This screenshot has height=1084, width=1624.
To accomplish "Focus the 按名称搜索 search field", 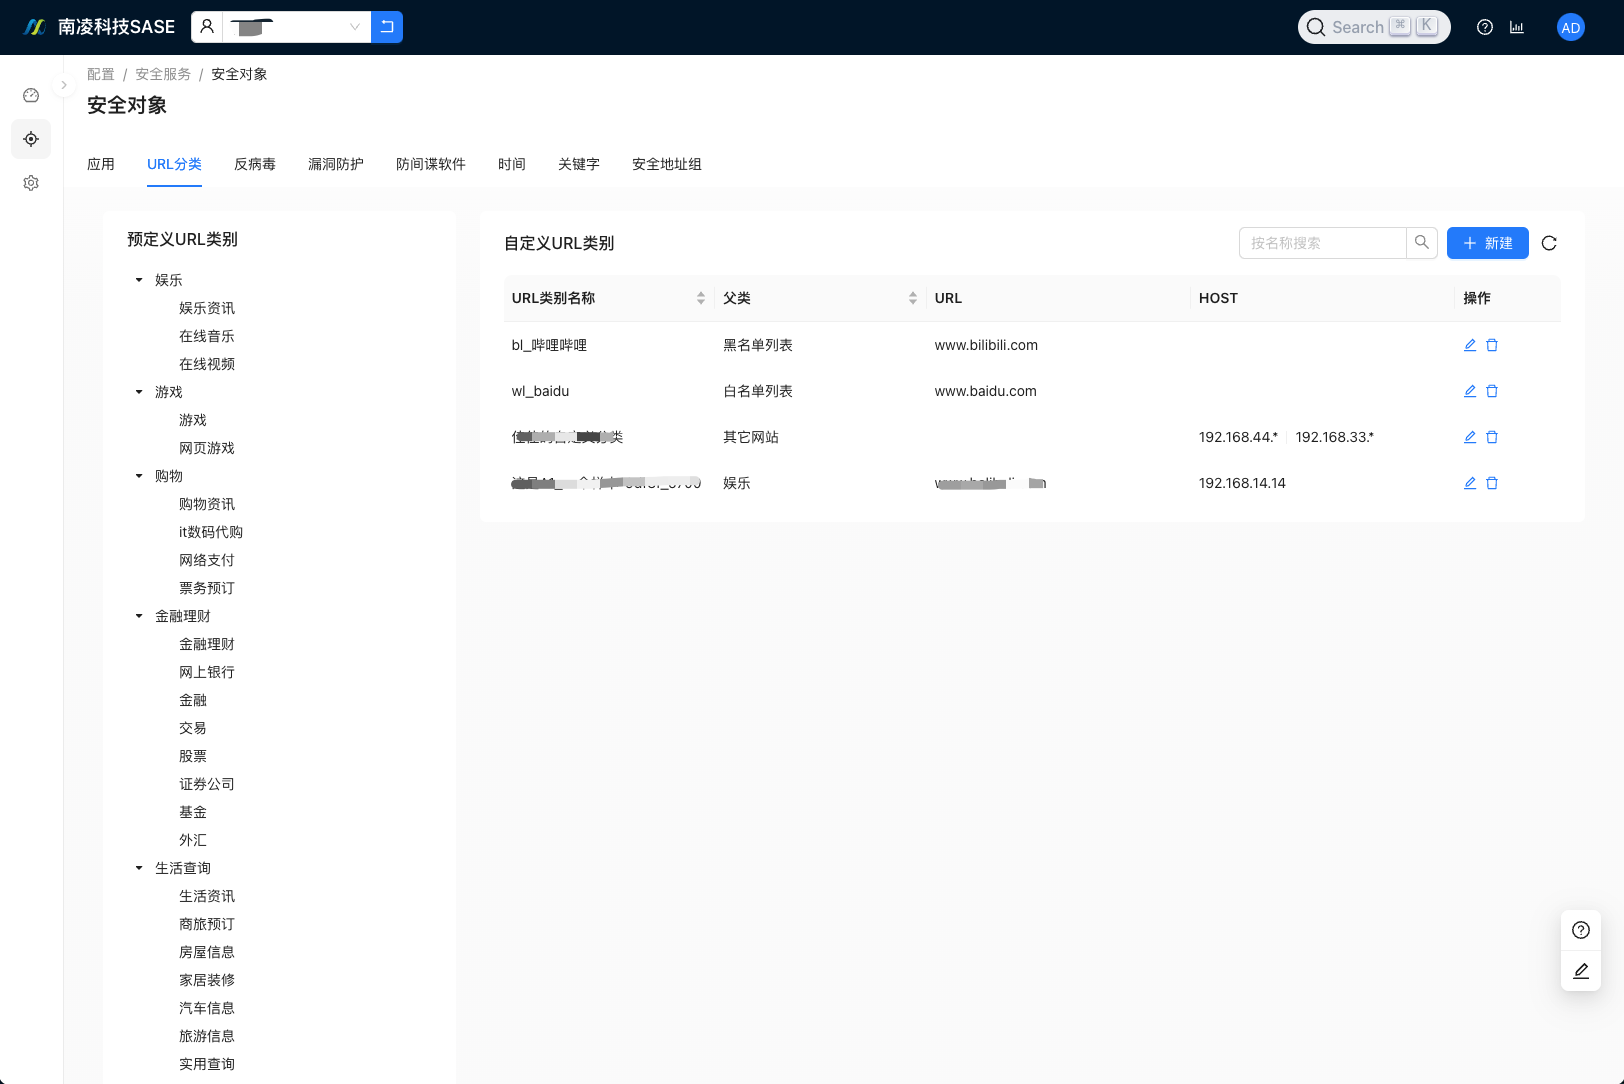I will [1323, 243].
